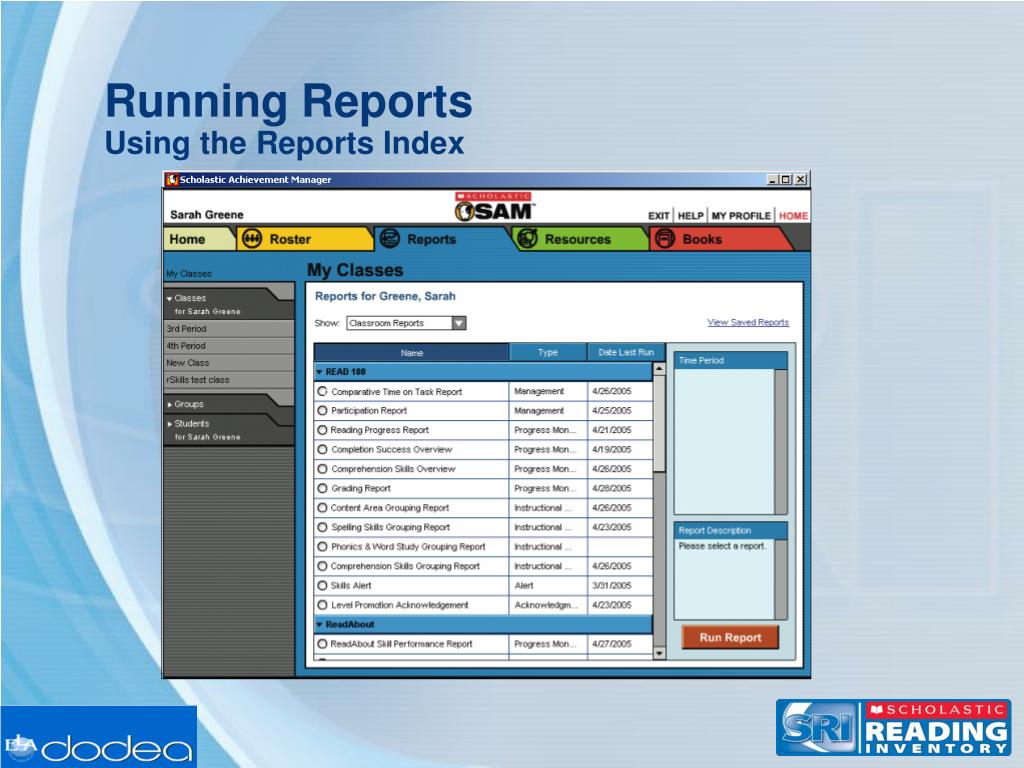1024x768 pixels.
Task: Select Comprehension Skills Grouping Report radio
Action: (322, 566)
